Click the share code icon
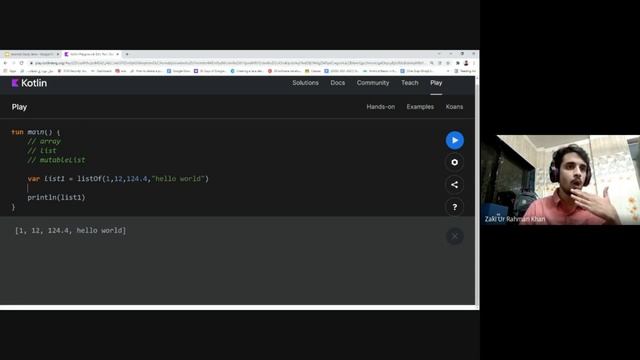The height and width of the screenshot is (360, 640). 454,185
